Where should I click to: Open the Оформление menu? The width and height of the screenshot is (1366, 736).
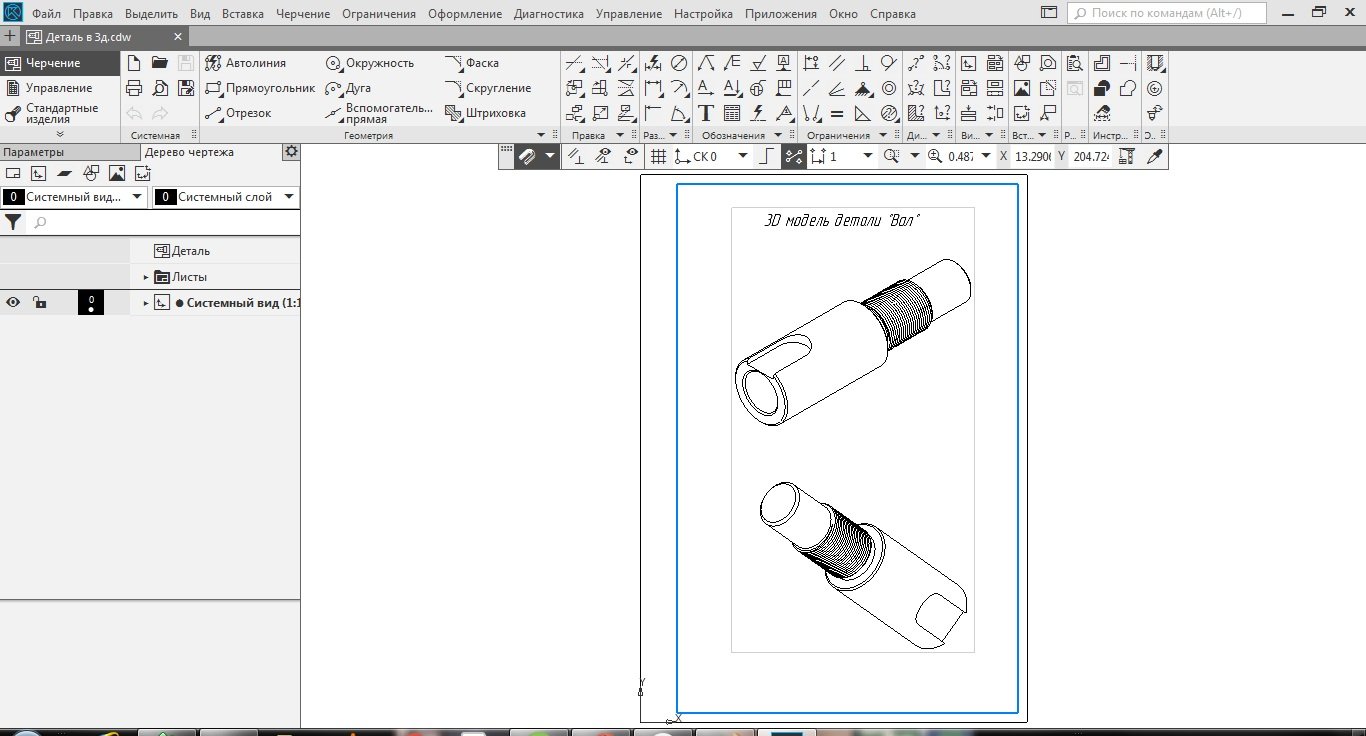coord(464,14)
